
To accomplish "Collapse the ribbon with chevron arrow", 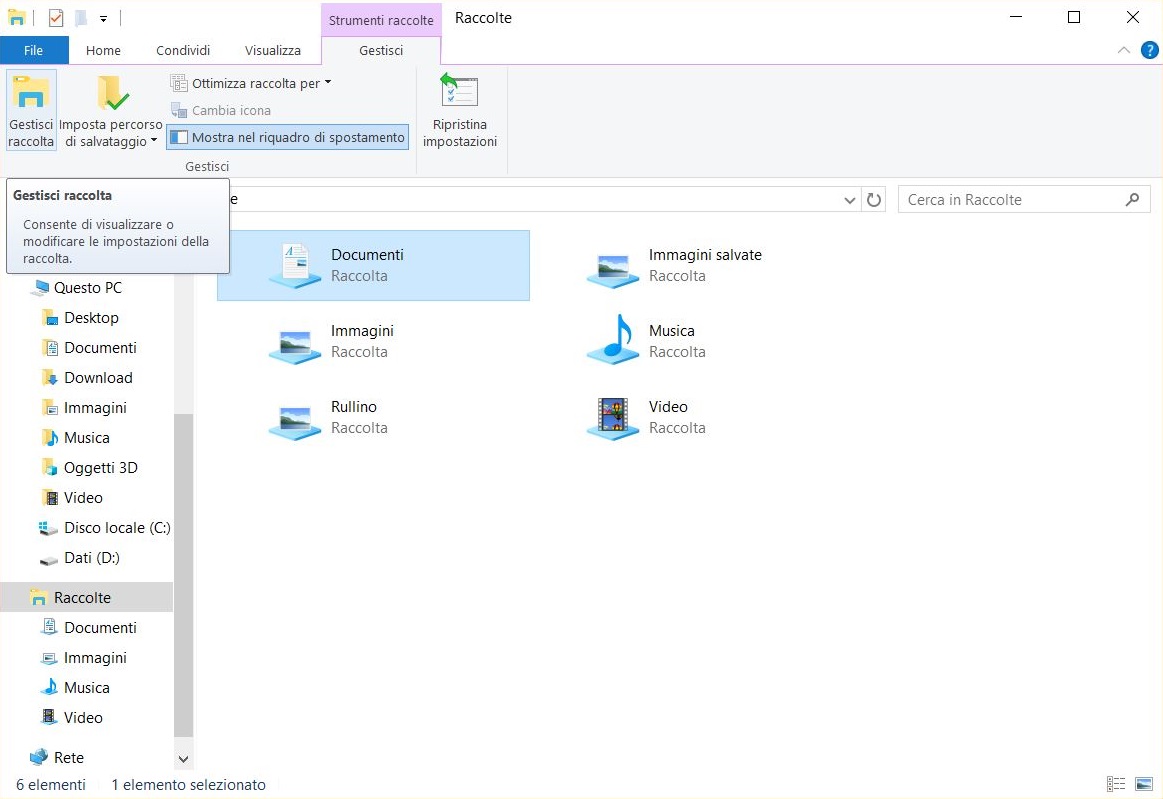I will tap(1124, 50).
